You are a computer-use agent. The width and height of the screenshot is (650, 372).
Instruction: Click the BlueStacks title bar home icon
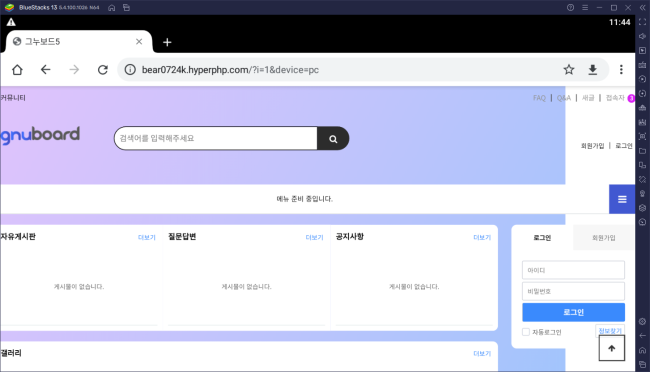112,7
